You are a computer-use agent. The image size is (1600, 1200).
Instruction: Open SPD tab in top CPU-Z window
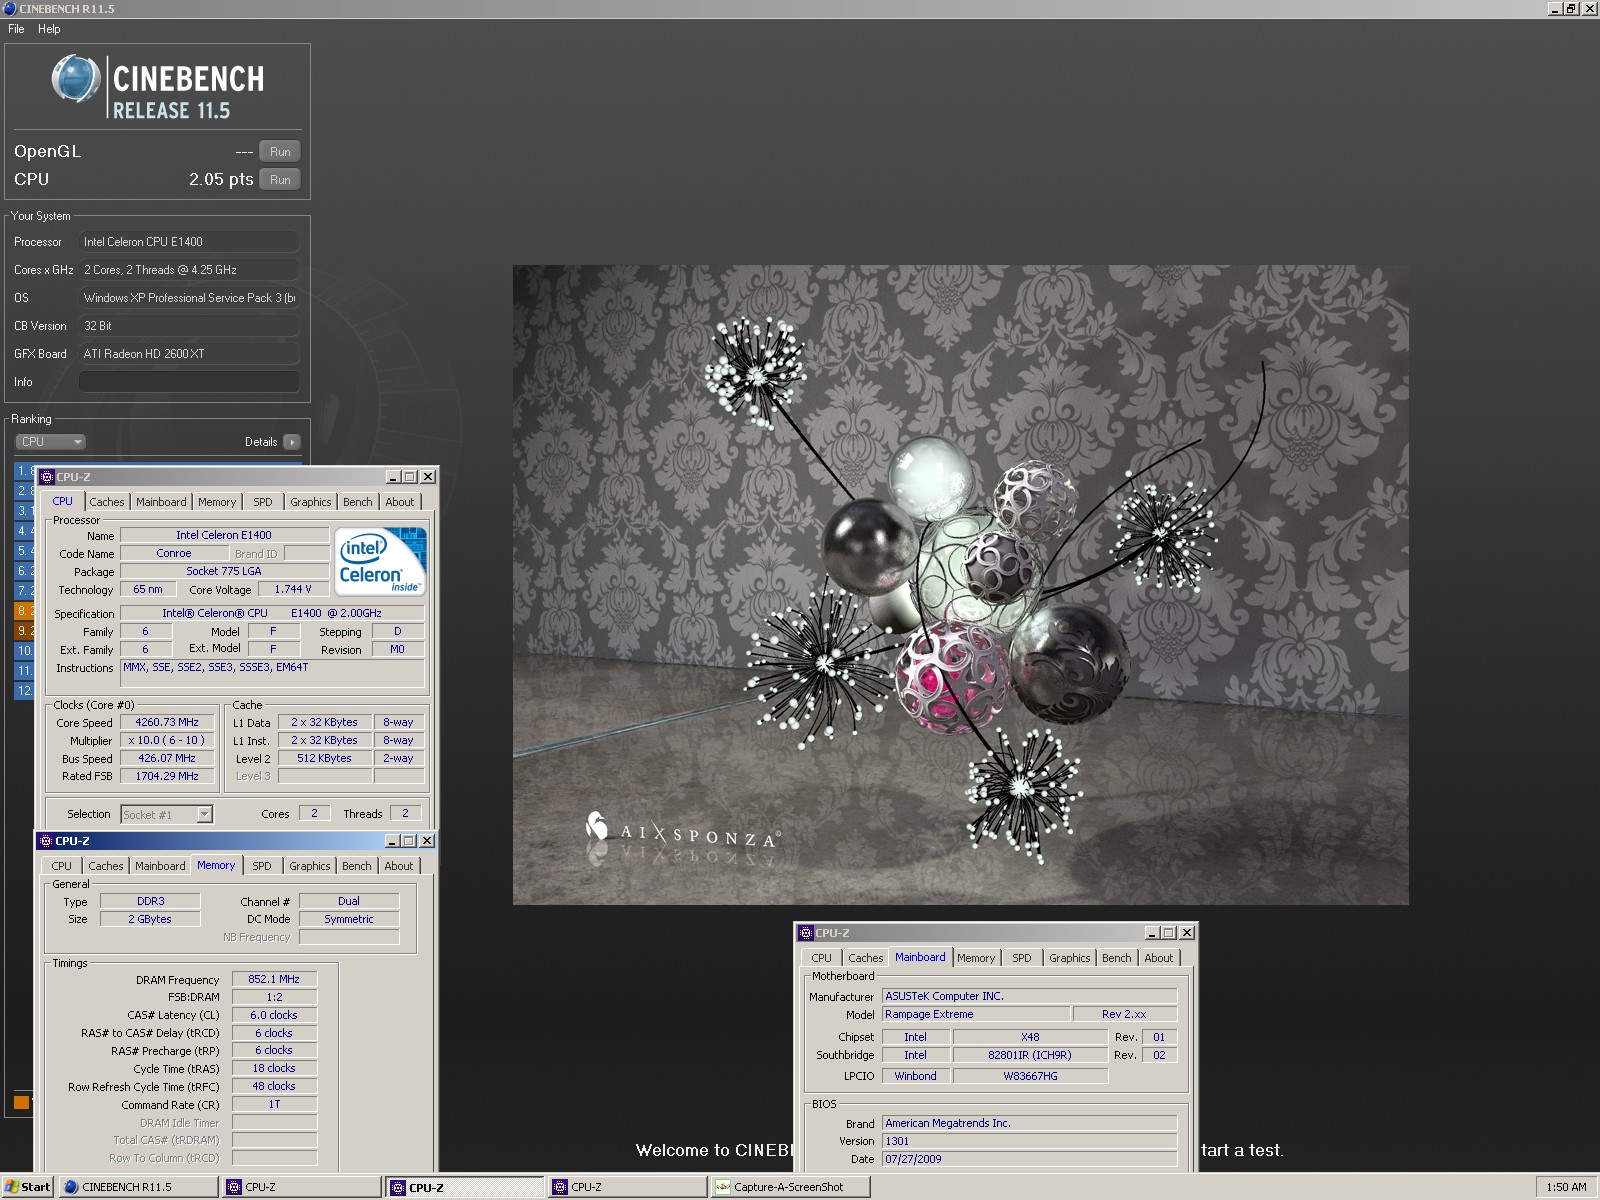(263, 502)
